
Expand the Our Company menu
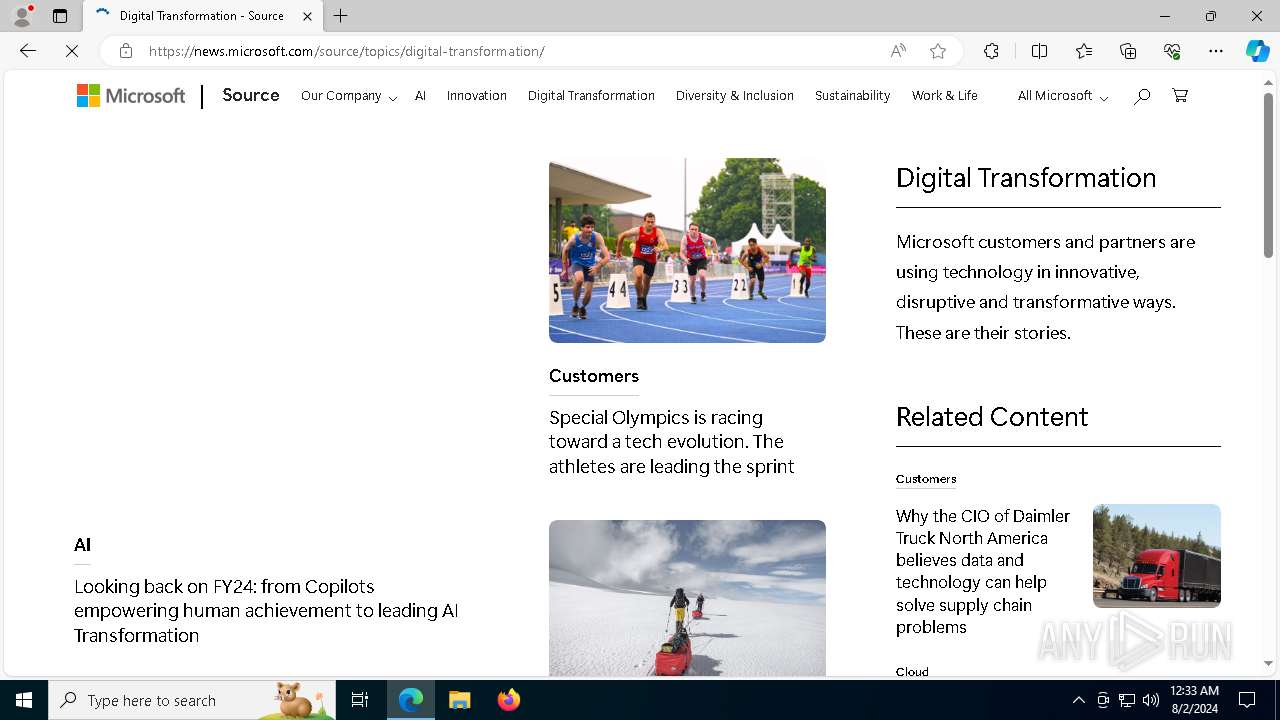point(349,96)
